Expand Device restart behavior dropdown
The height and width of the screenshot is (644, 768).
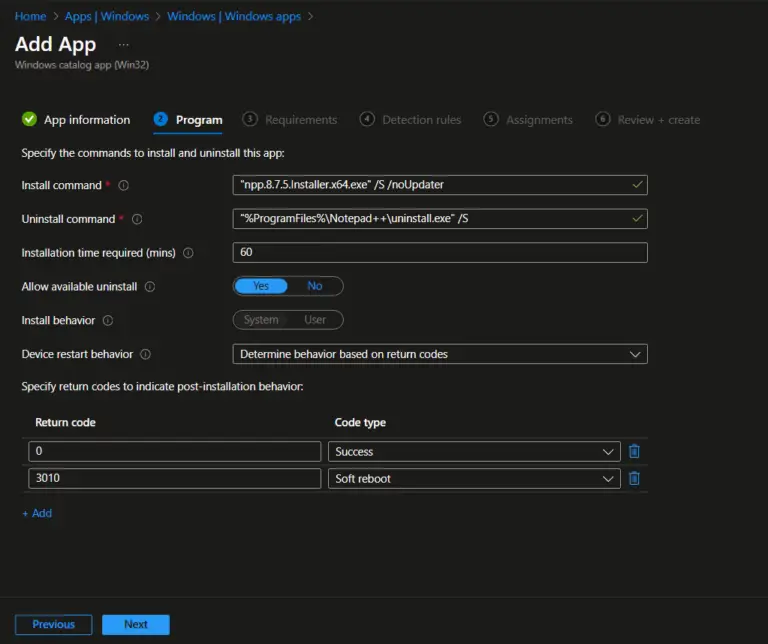tap(440, 354)
